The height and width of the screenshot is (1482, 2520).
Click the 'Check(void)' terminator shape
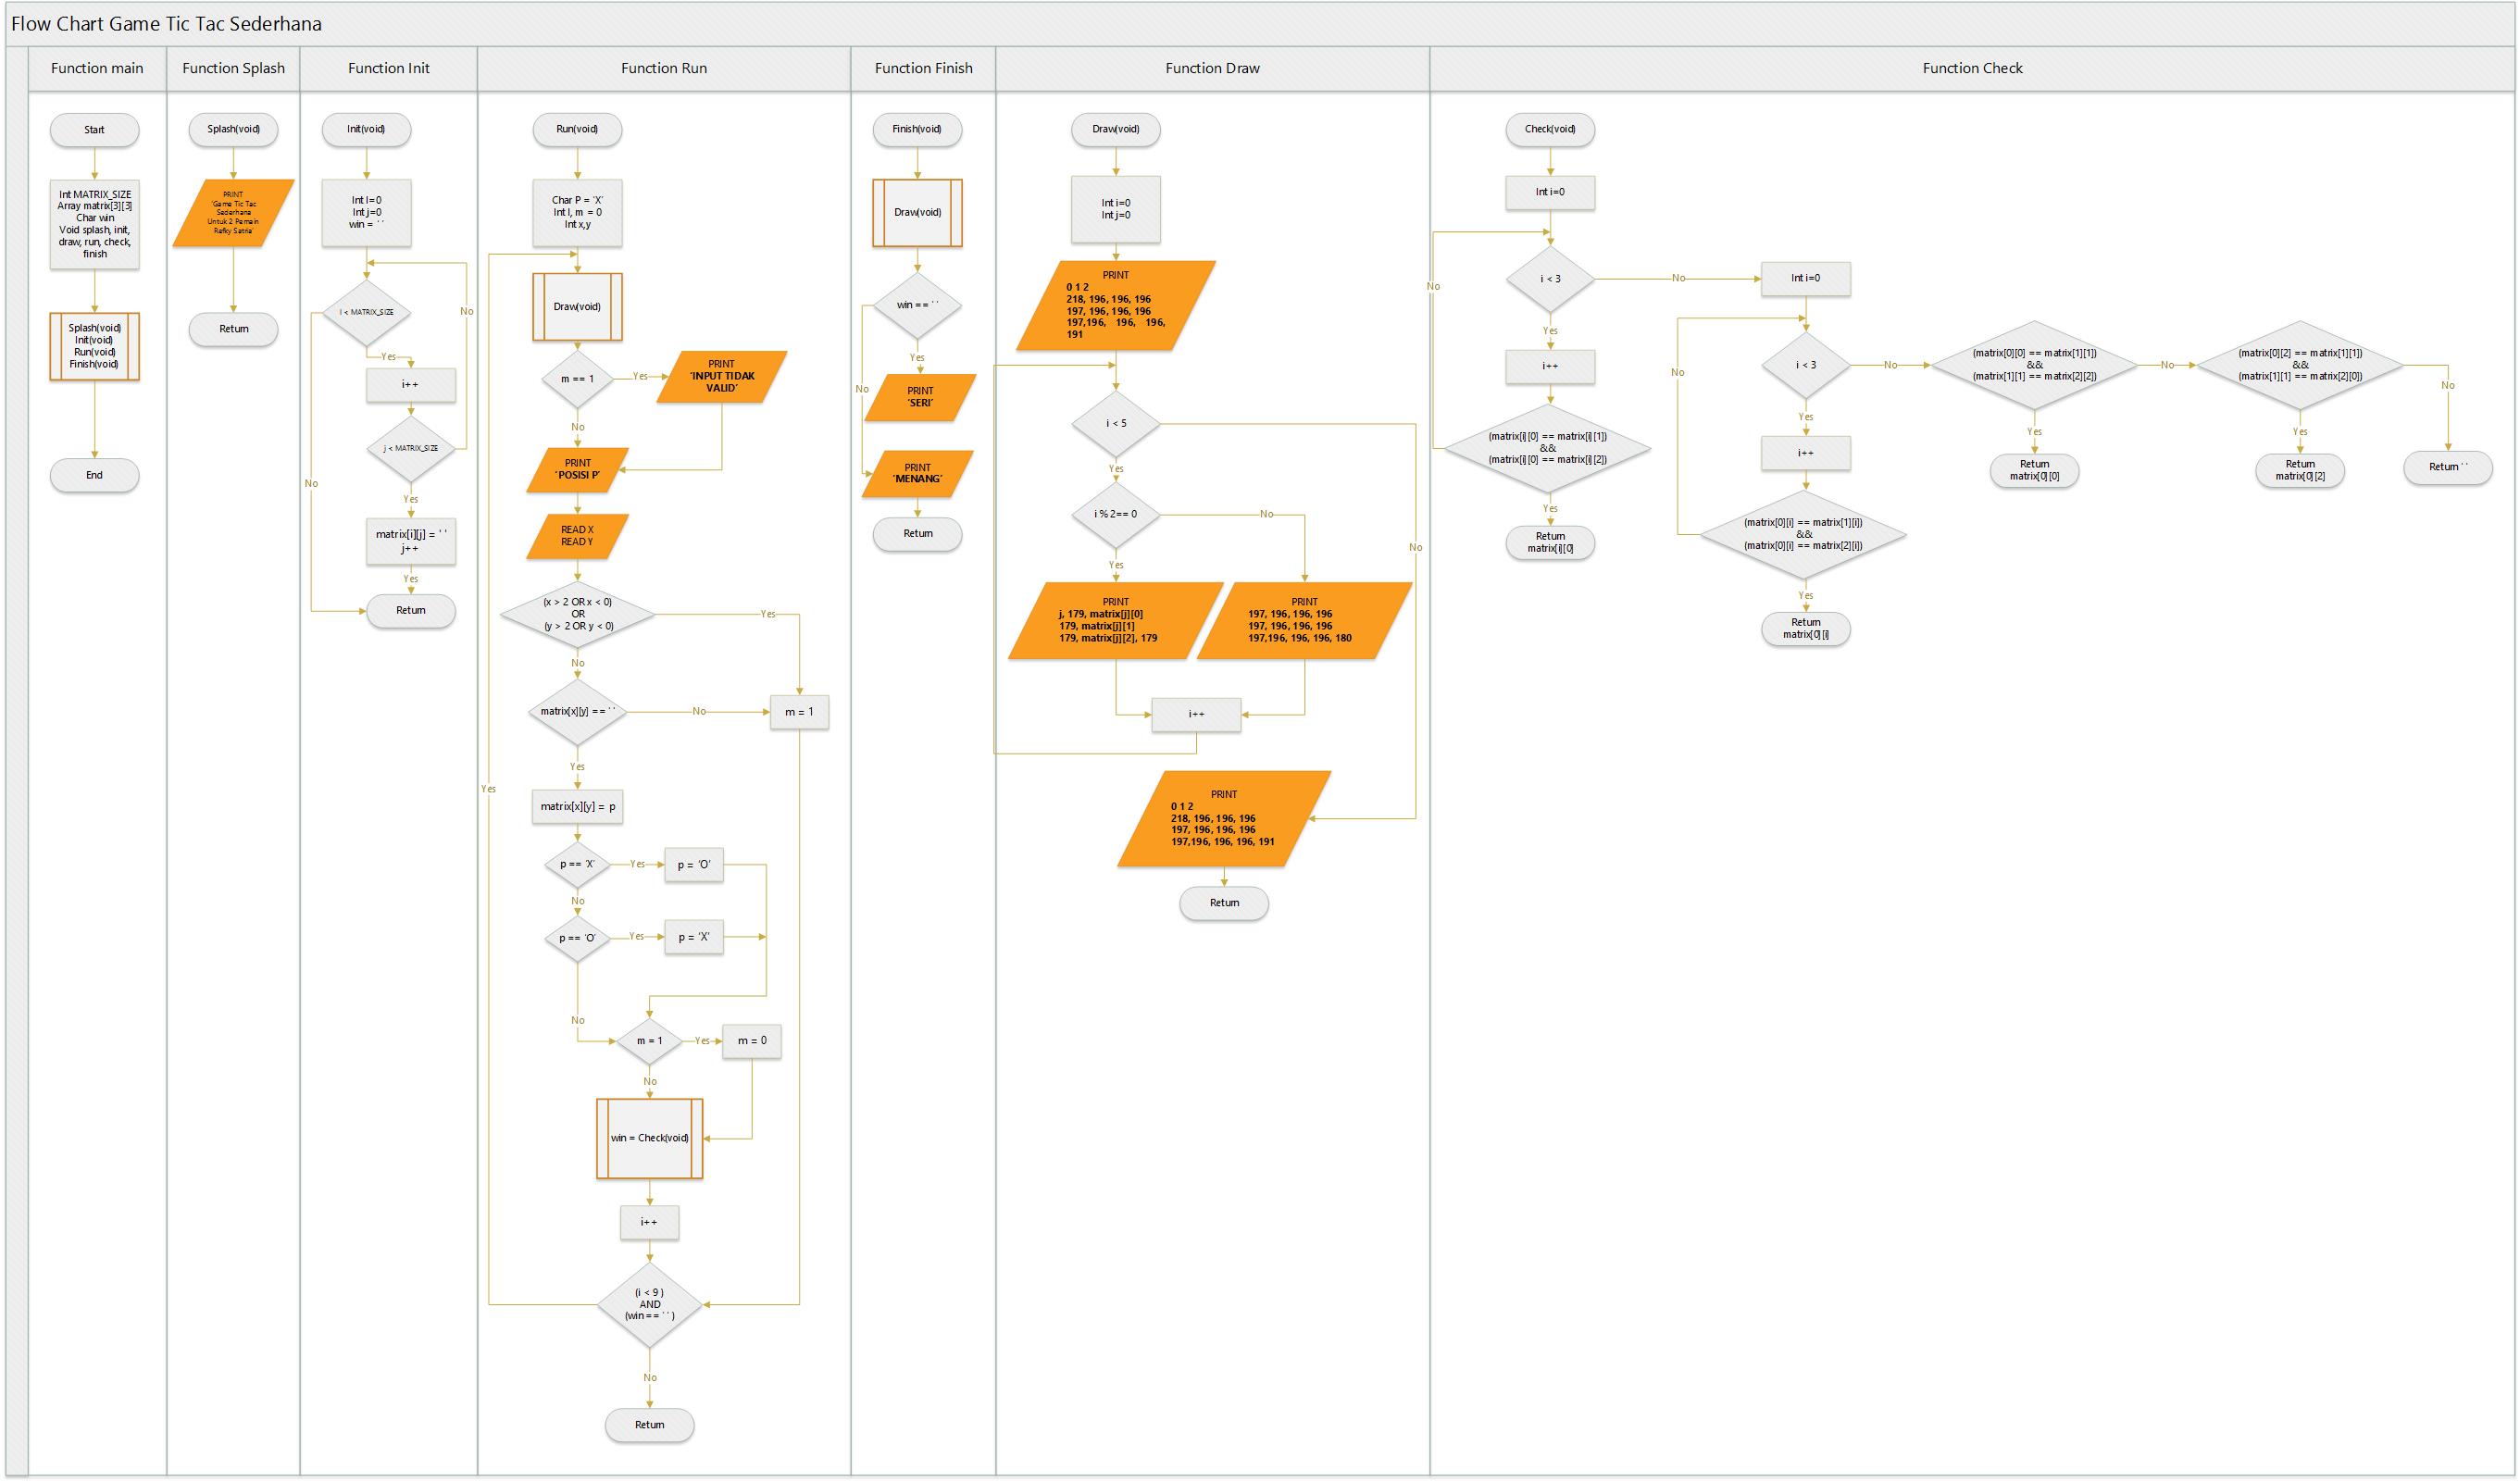(x=1550, y=129)
